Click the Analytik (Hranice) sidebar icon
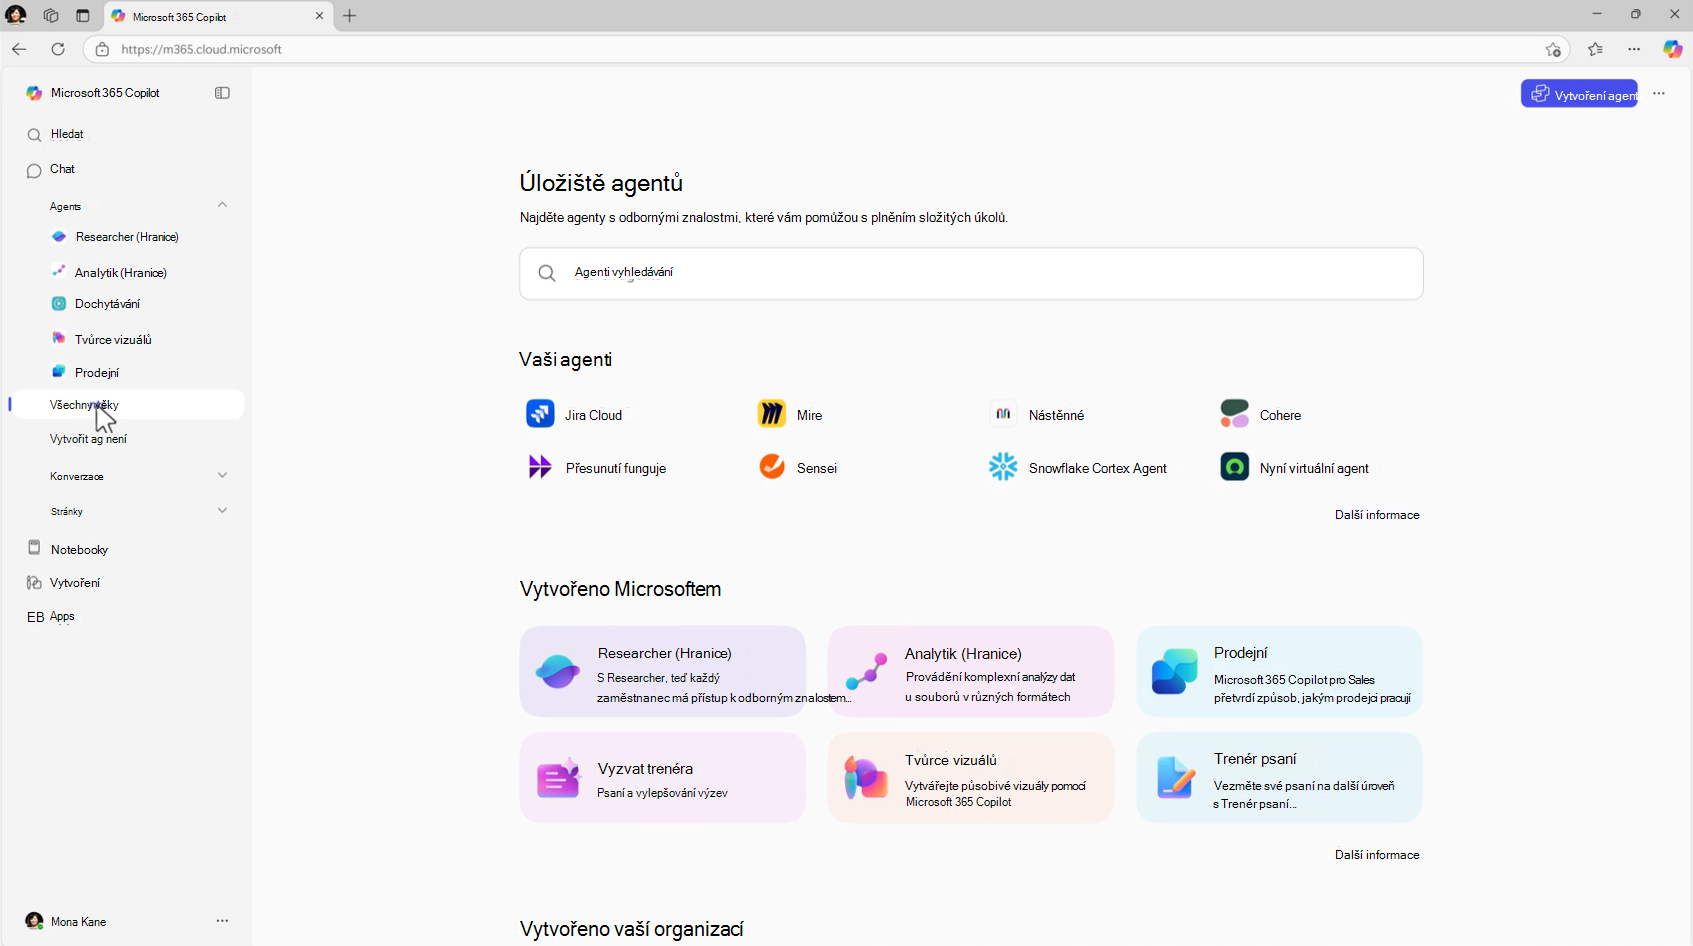Screen dimensions: 1693x946 (x=59, y=271)
